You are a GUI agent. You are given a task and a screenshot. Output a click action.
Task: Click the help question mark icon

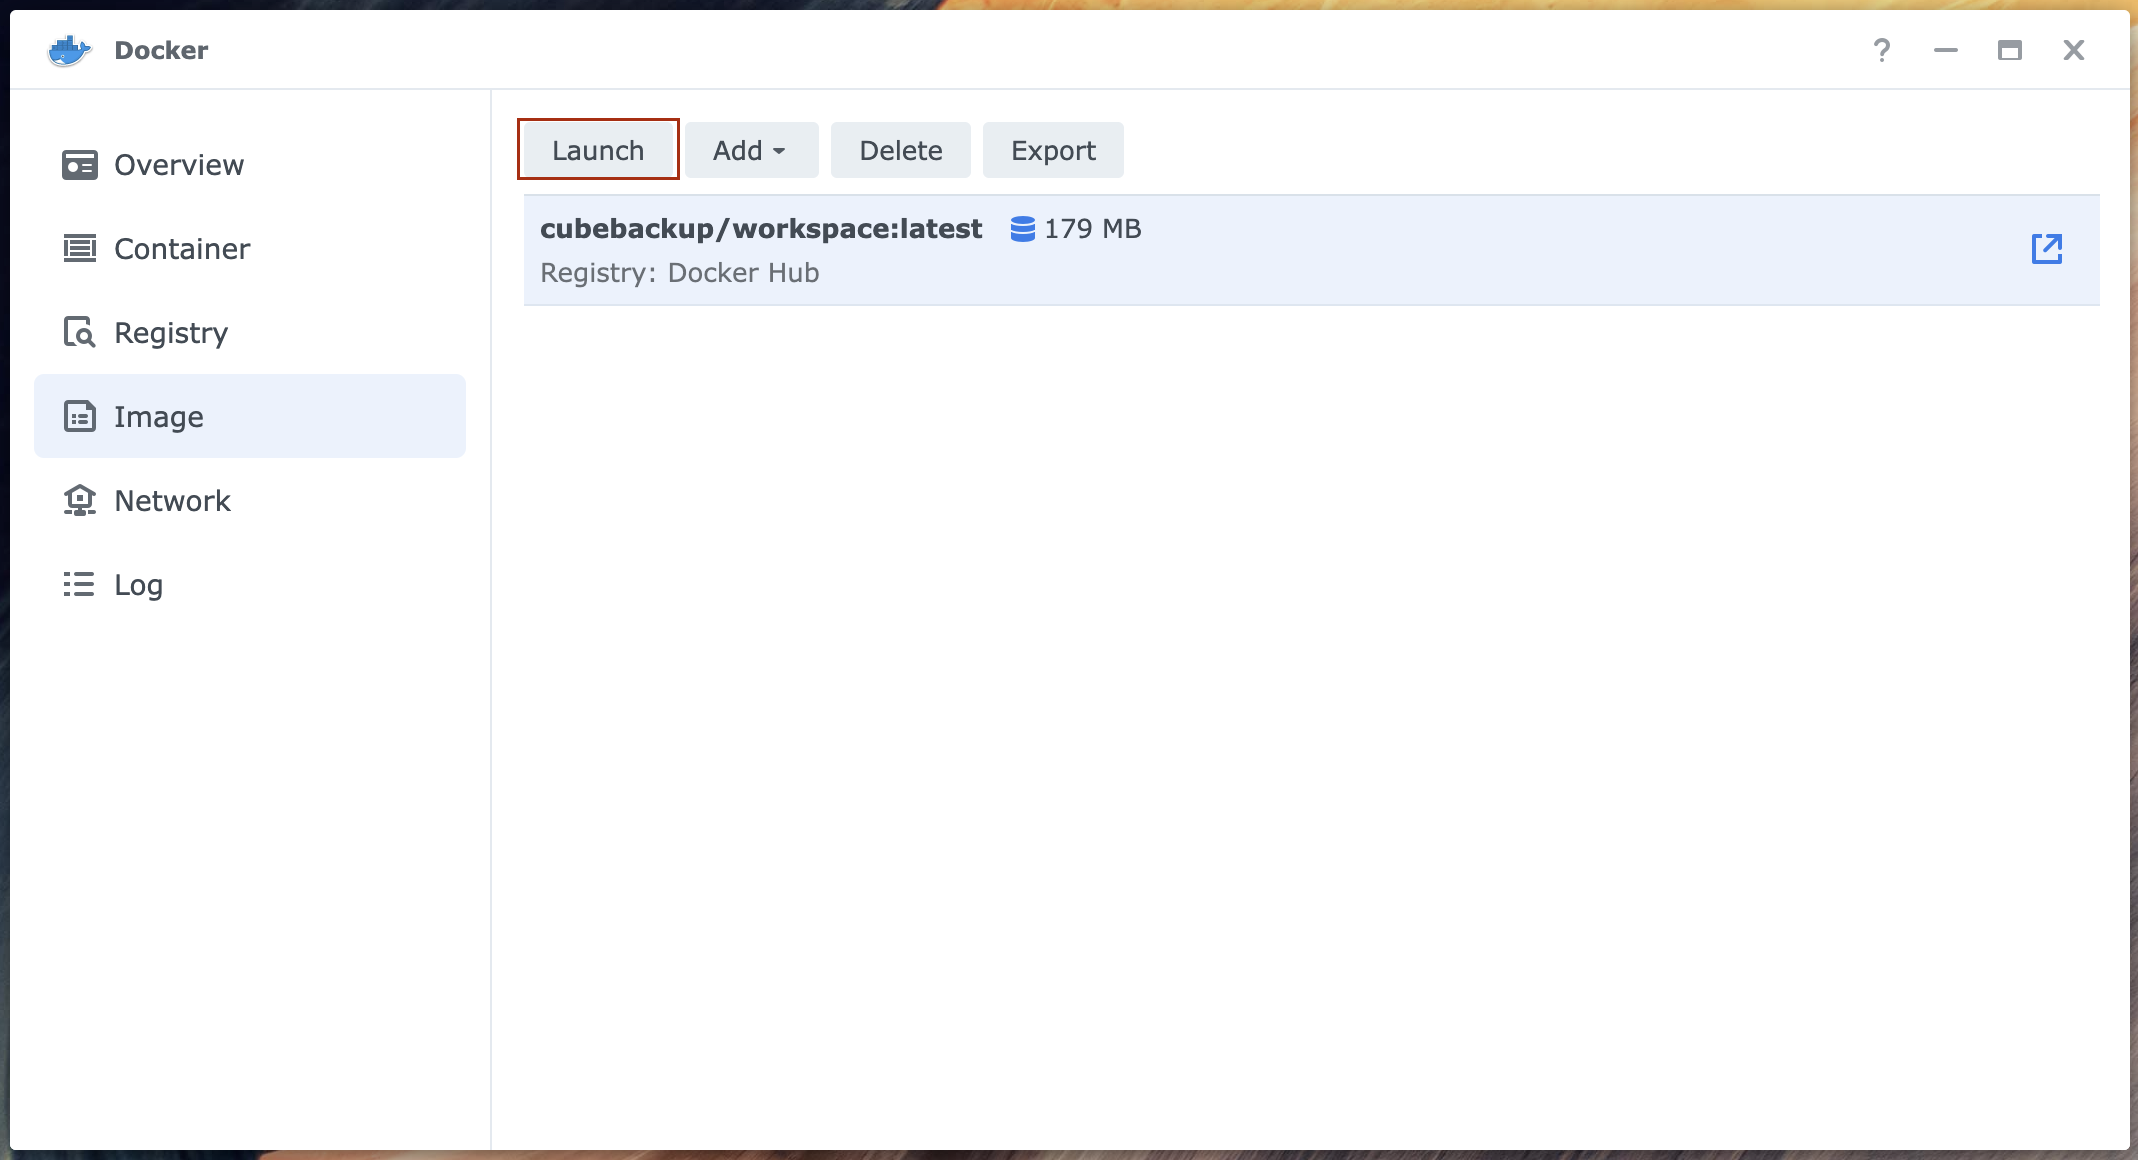coord(1879,50)
